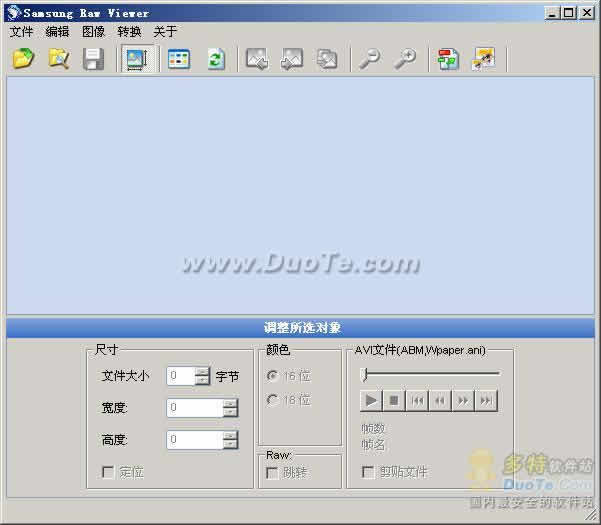The image size is (601, 525).
Task: Click the red-green file convert icon
Action: 448,59
